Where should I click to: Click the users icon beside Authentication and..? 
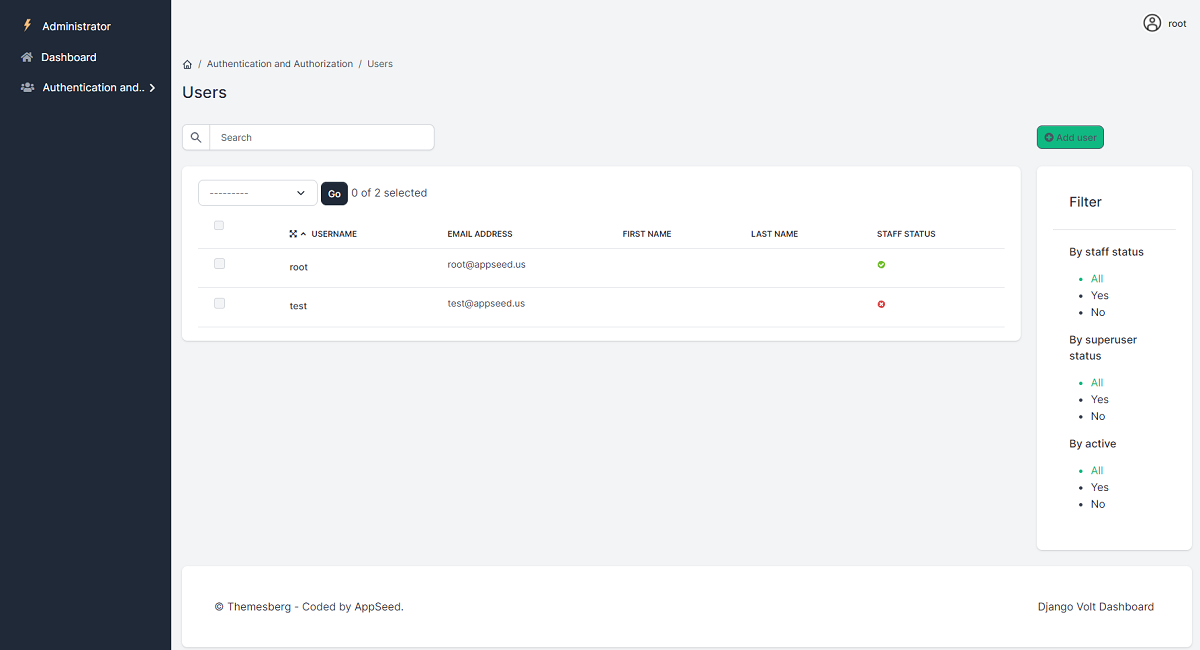coord(27,87)
